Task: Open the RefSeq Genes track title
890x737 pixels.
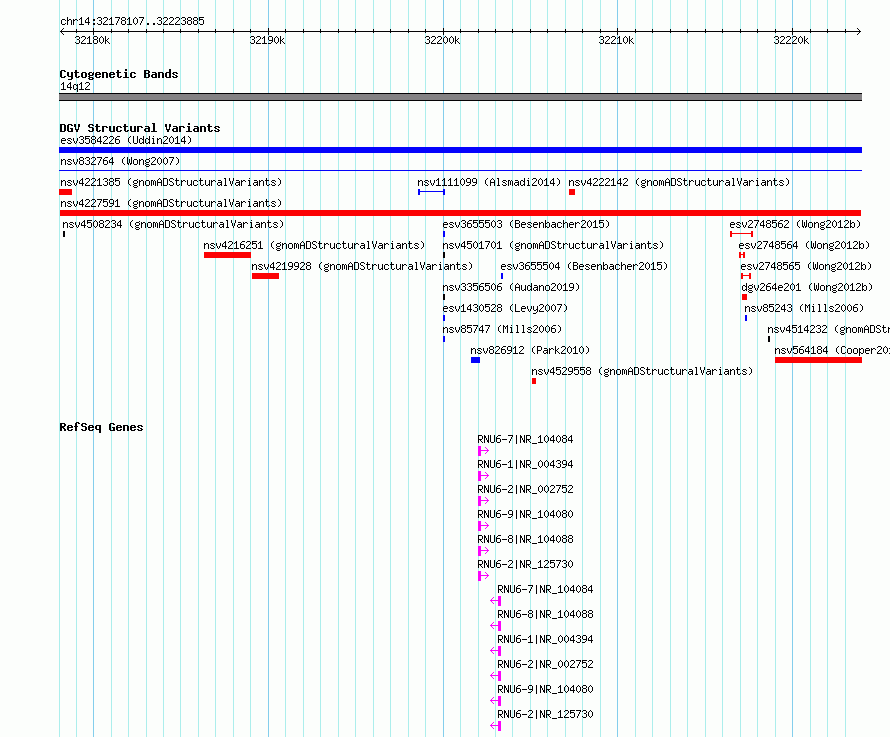Action: coord(101,427)
